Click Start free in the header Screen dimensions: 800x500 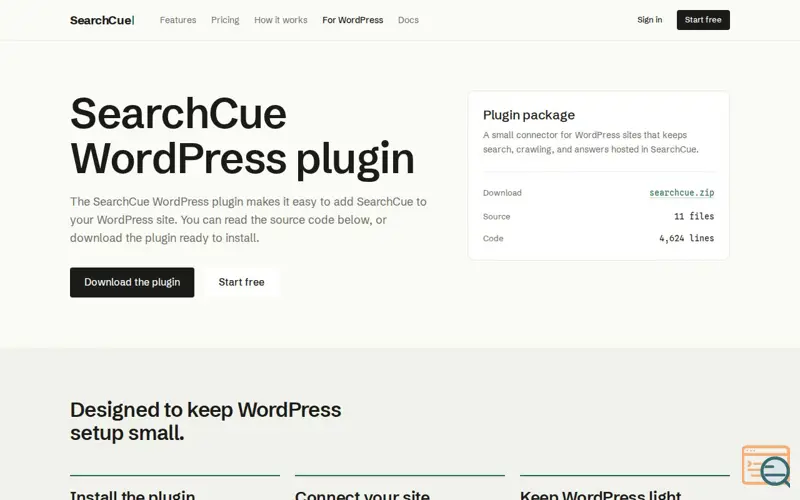[703, 20]
